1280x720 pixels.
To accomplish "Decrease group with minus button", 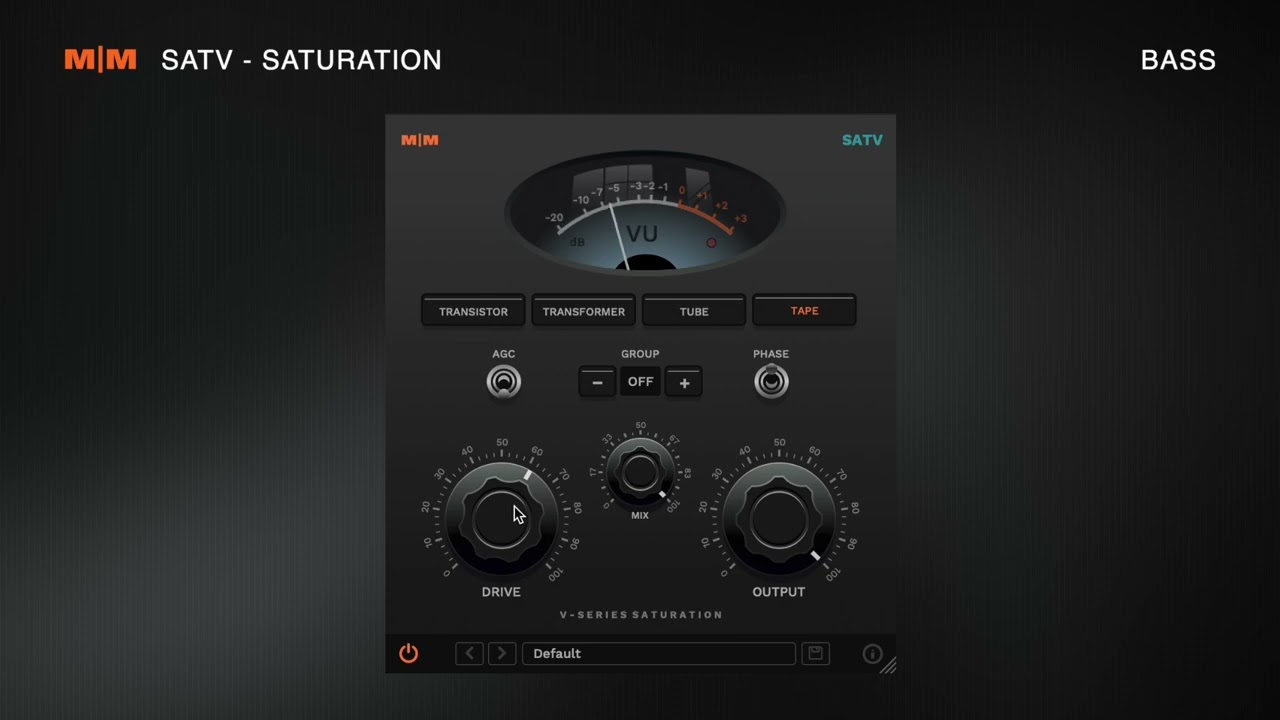I will point(597,382).
